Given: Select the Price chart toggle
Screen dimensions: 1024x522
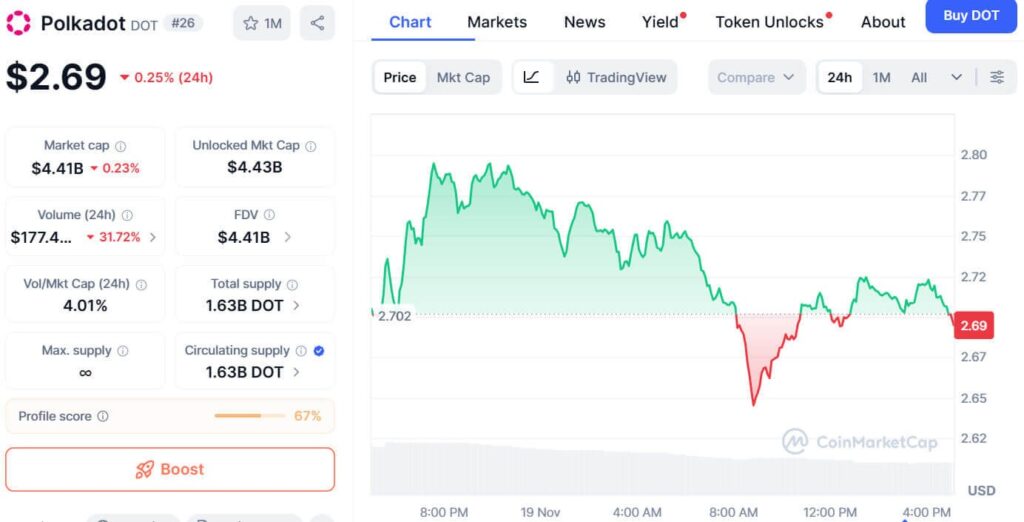Looking at the screenshot, I should tap(400, 77).
